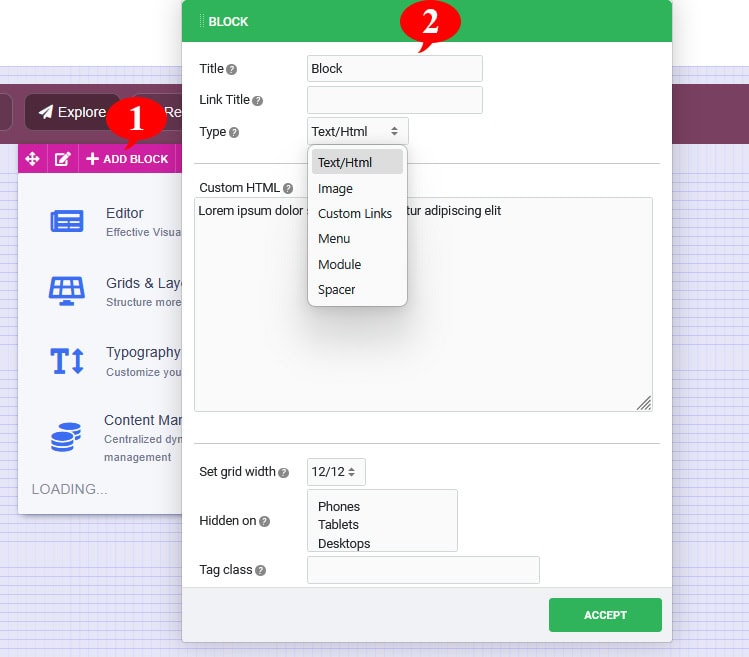Click the Content Management coins icon
The height and width of the screenshot is (657, 749).
[66, 437]
